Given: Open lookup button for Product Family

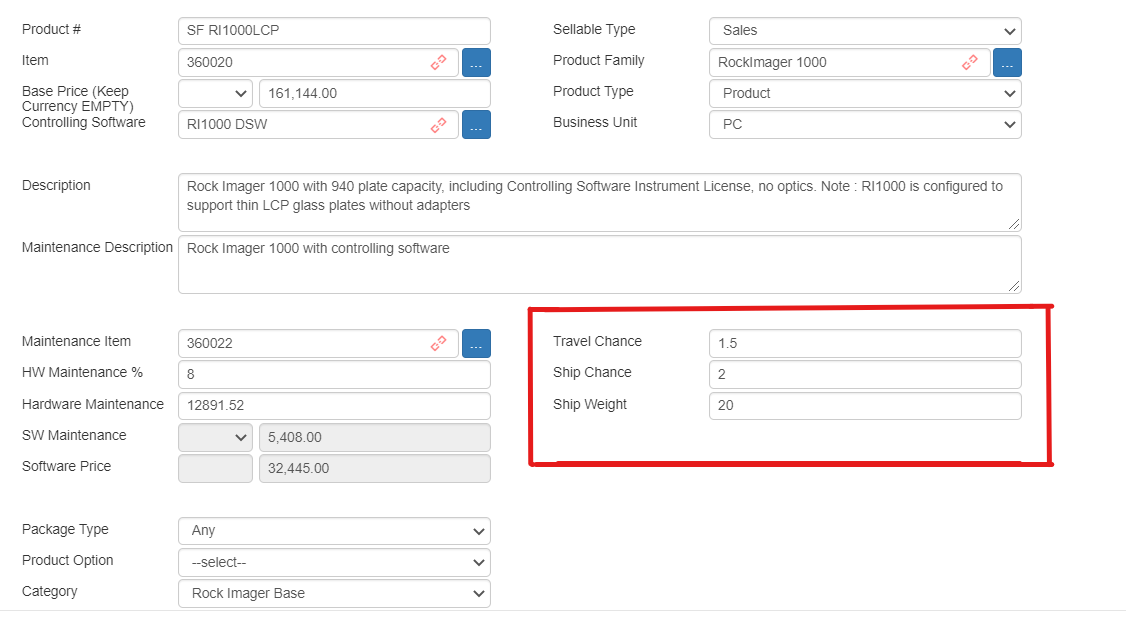Looking at the screenshot, I should [x=1007, y=62].
